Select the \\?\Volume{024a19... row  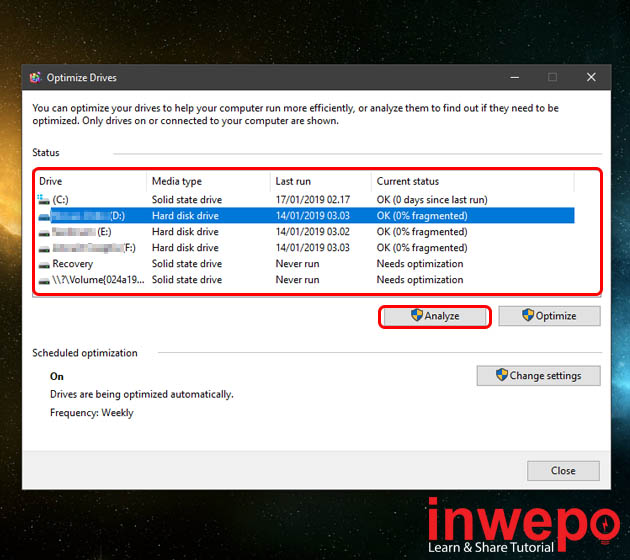305,280
